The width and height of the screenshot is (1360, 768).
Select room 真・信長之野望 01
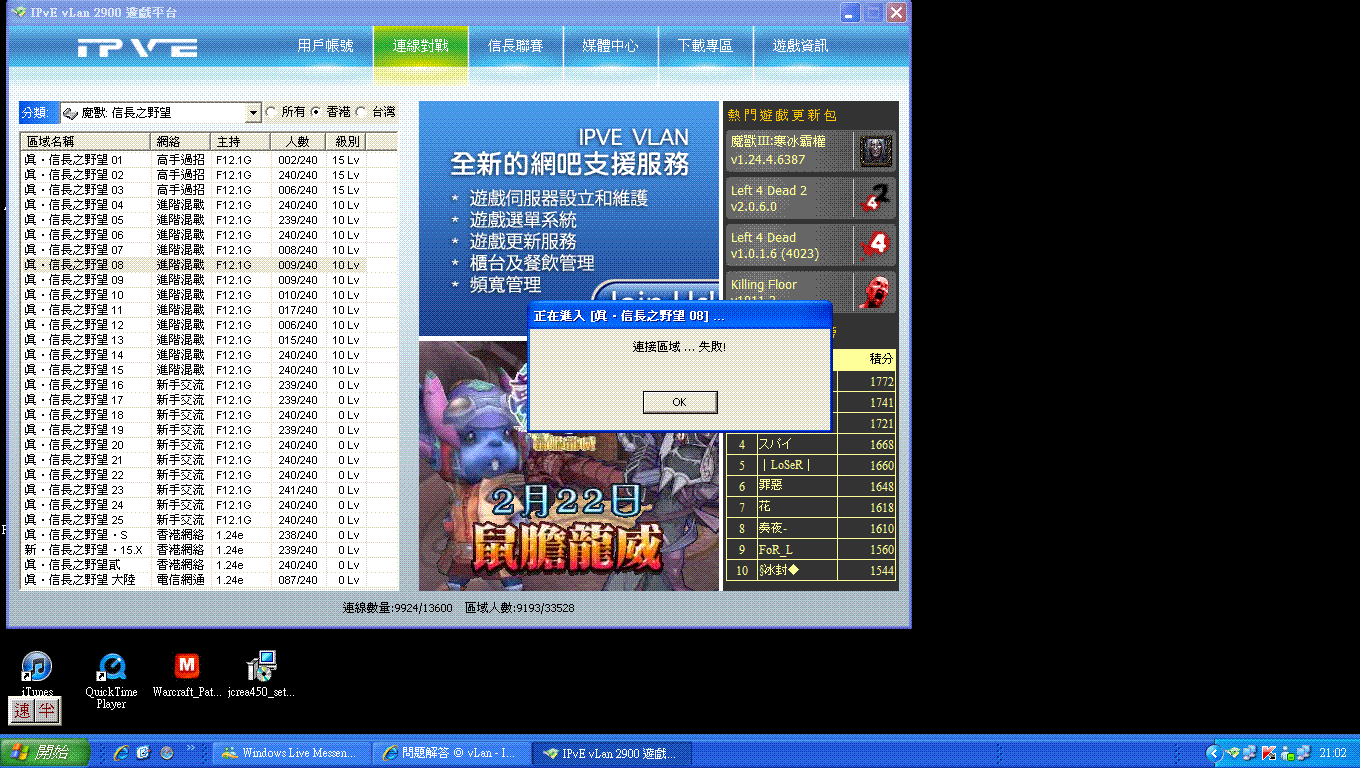click(194, 160)
